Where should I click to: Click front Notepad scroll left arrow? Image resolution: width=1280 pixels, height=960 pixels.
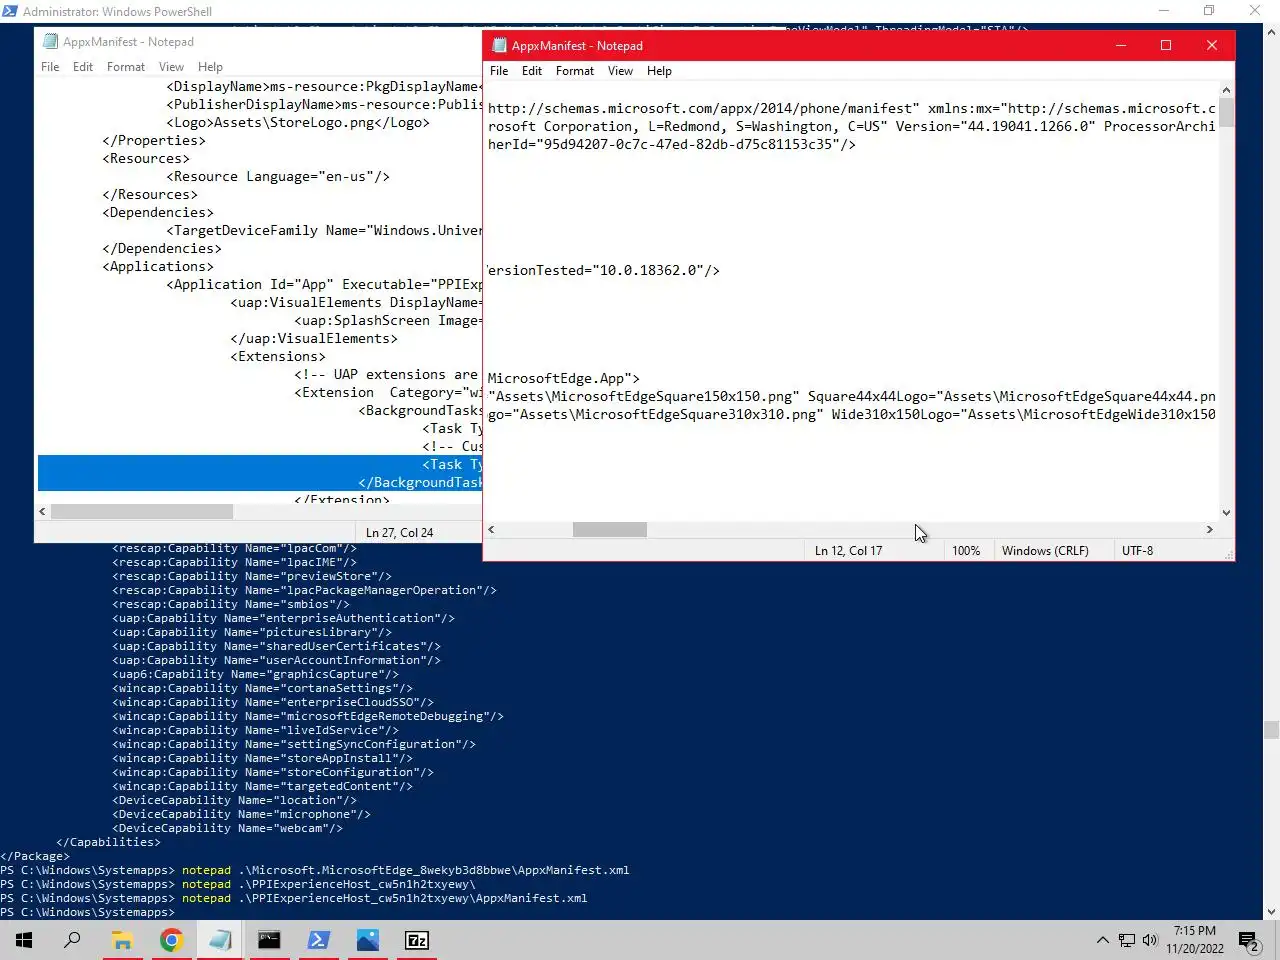491,530
